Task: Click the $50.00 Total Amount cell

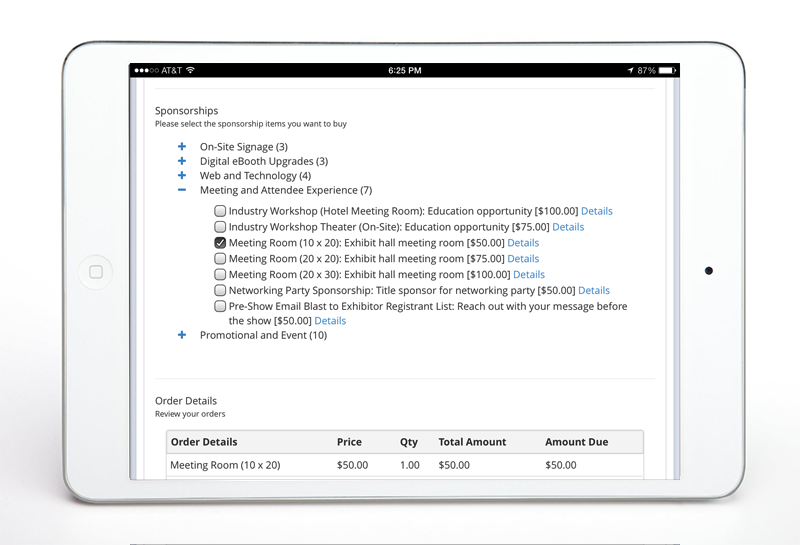Action: point(454,465)
